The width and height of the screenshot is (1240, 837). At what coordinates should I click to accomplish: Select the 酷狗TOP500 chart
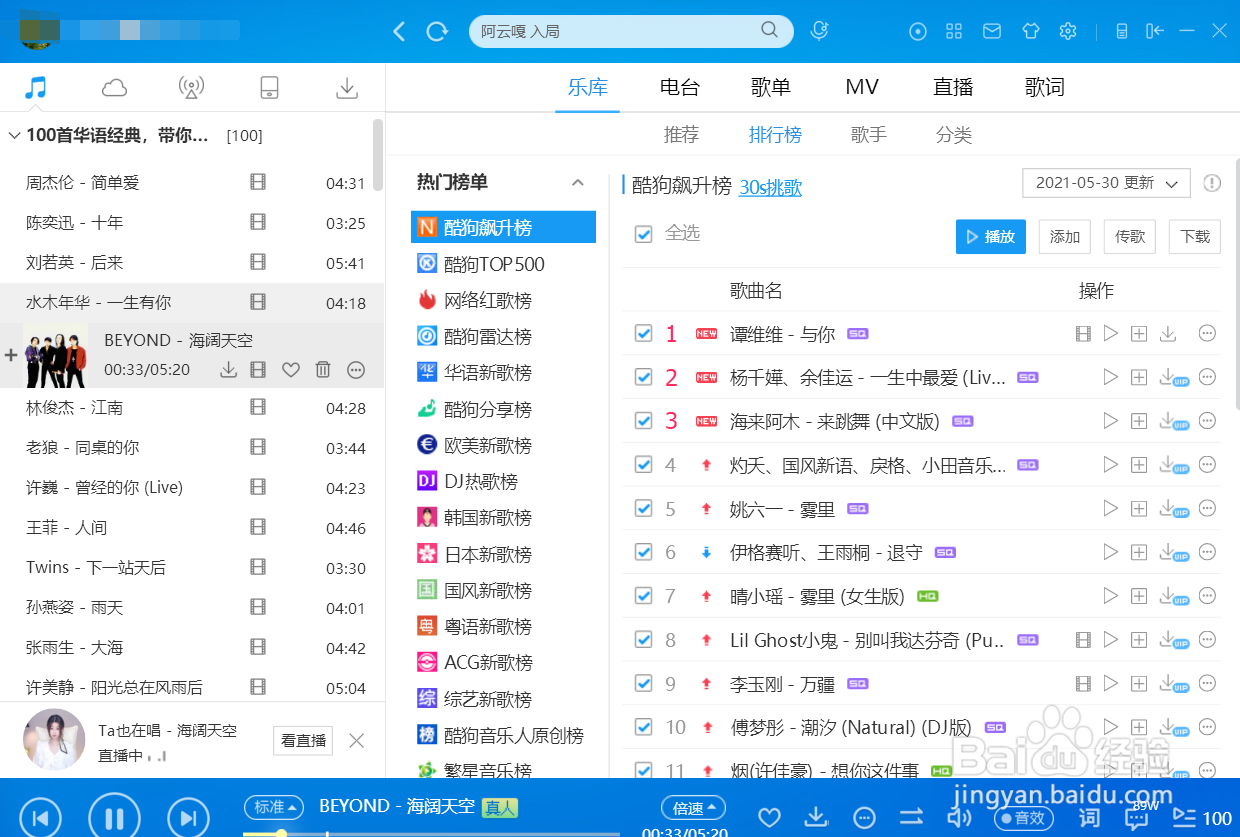[495, 264]
